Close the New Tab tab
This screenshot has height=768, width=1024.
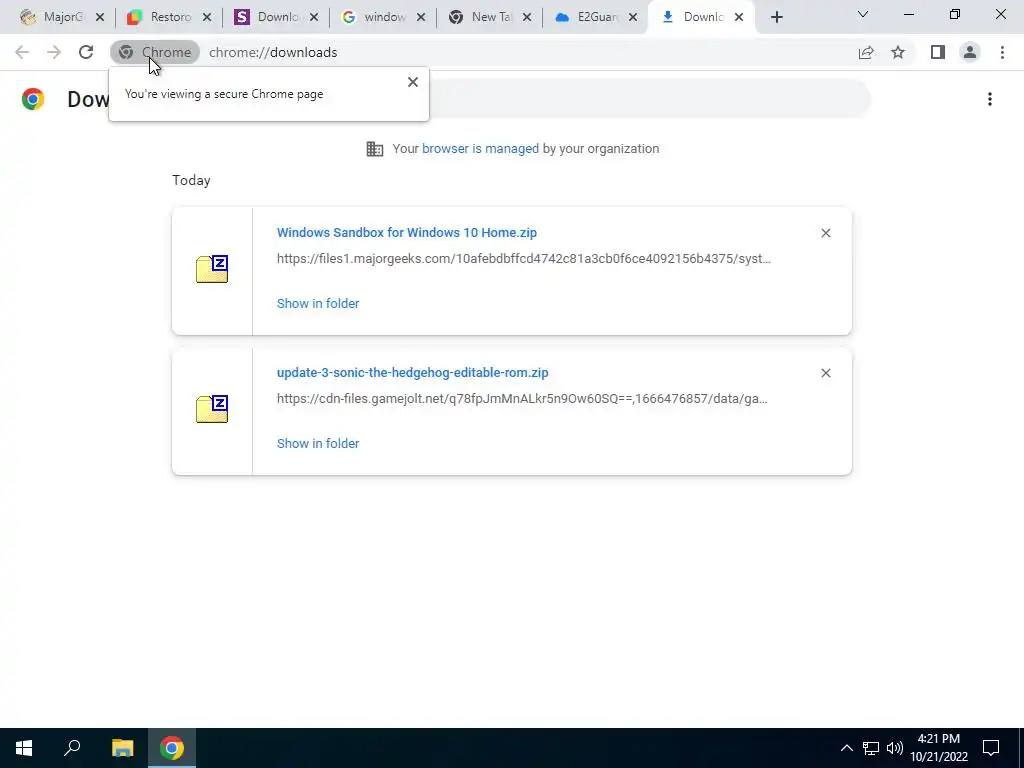point(527,18)
